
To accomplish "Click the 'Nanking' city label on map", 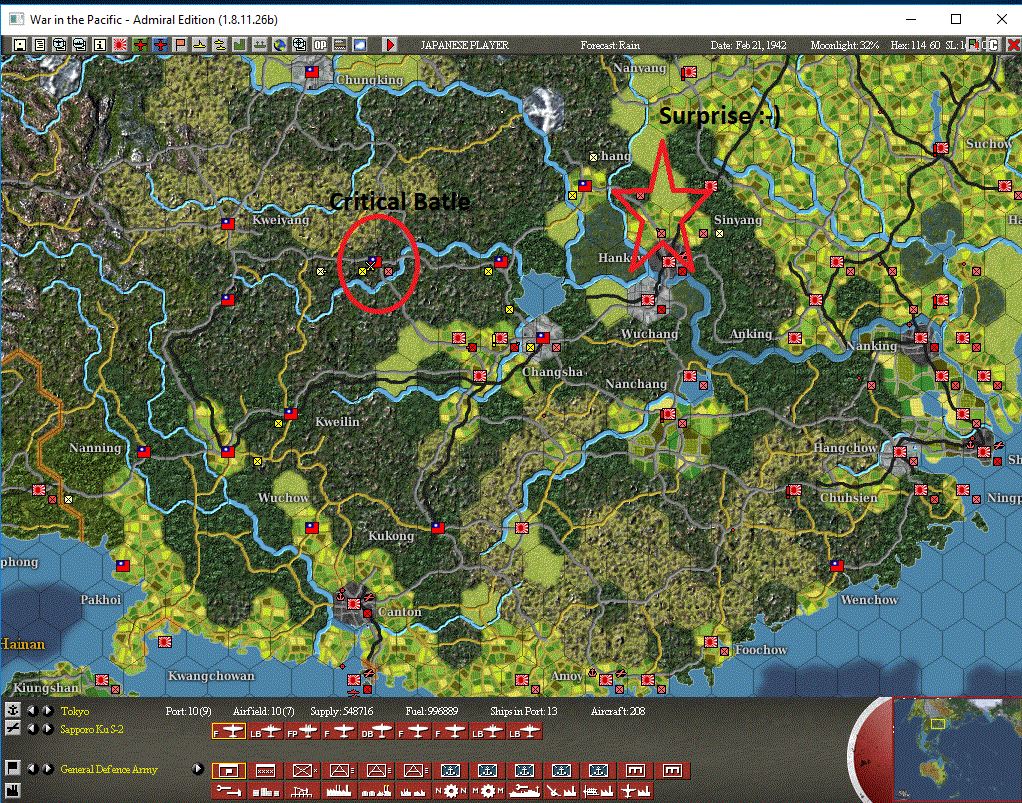I will 871,346.
